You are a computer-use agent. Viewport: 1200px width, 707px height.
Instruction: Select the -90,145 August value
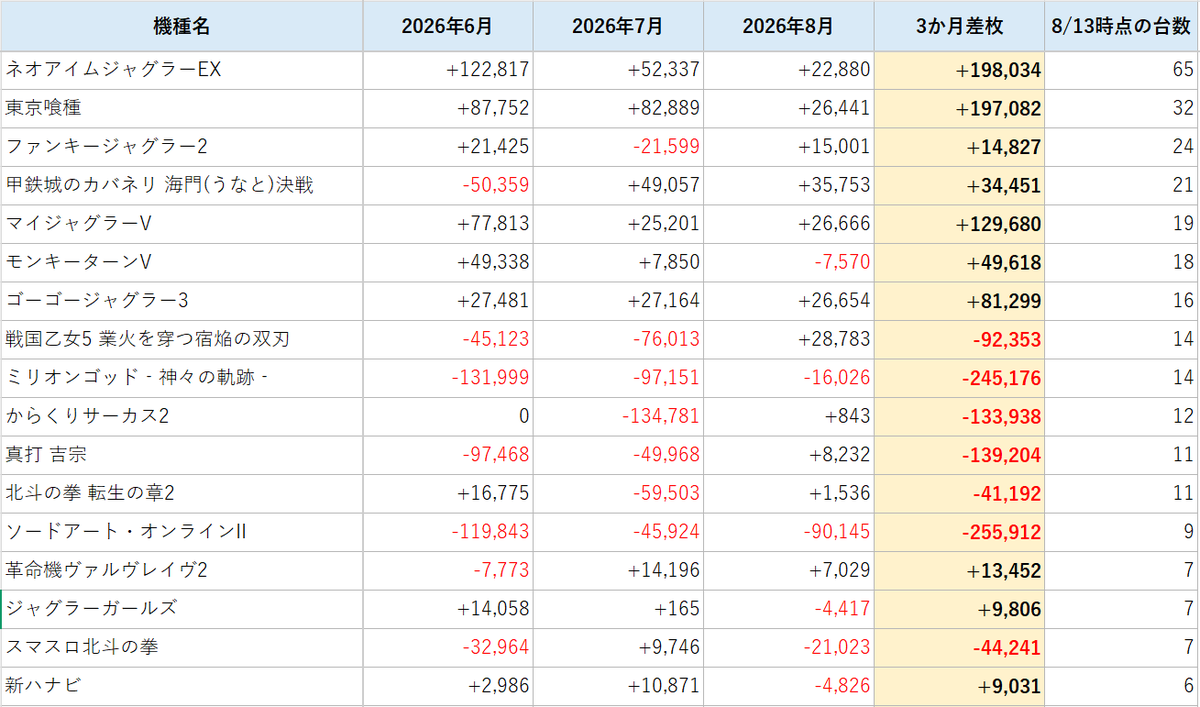[x=788, y=532]
